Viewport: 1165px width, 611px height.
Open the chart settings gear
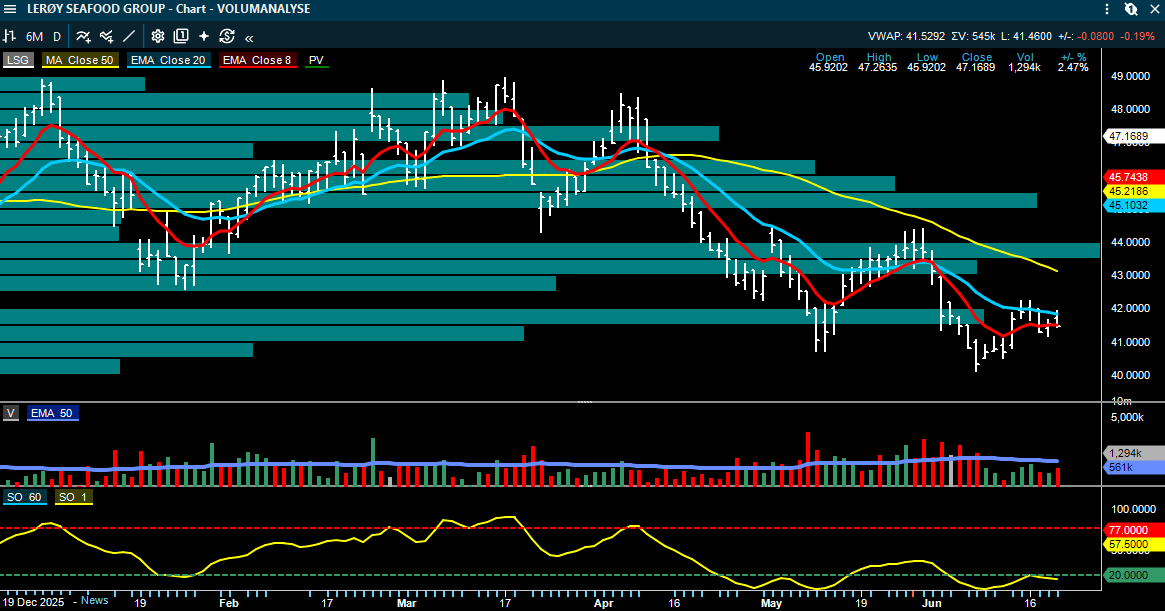(158, 36)
